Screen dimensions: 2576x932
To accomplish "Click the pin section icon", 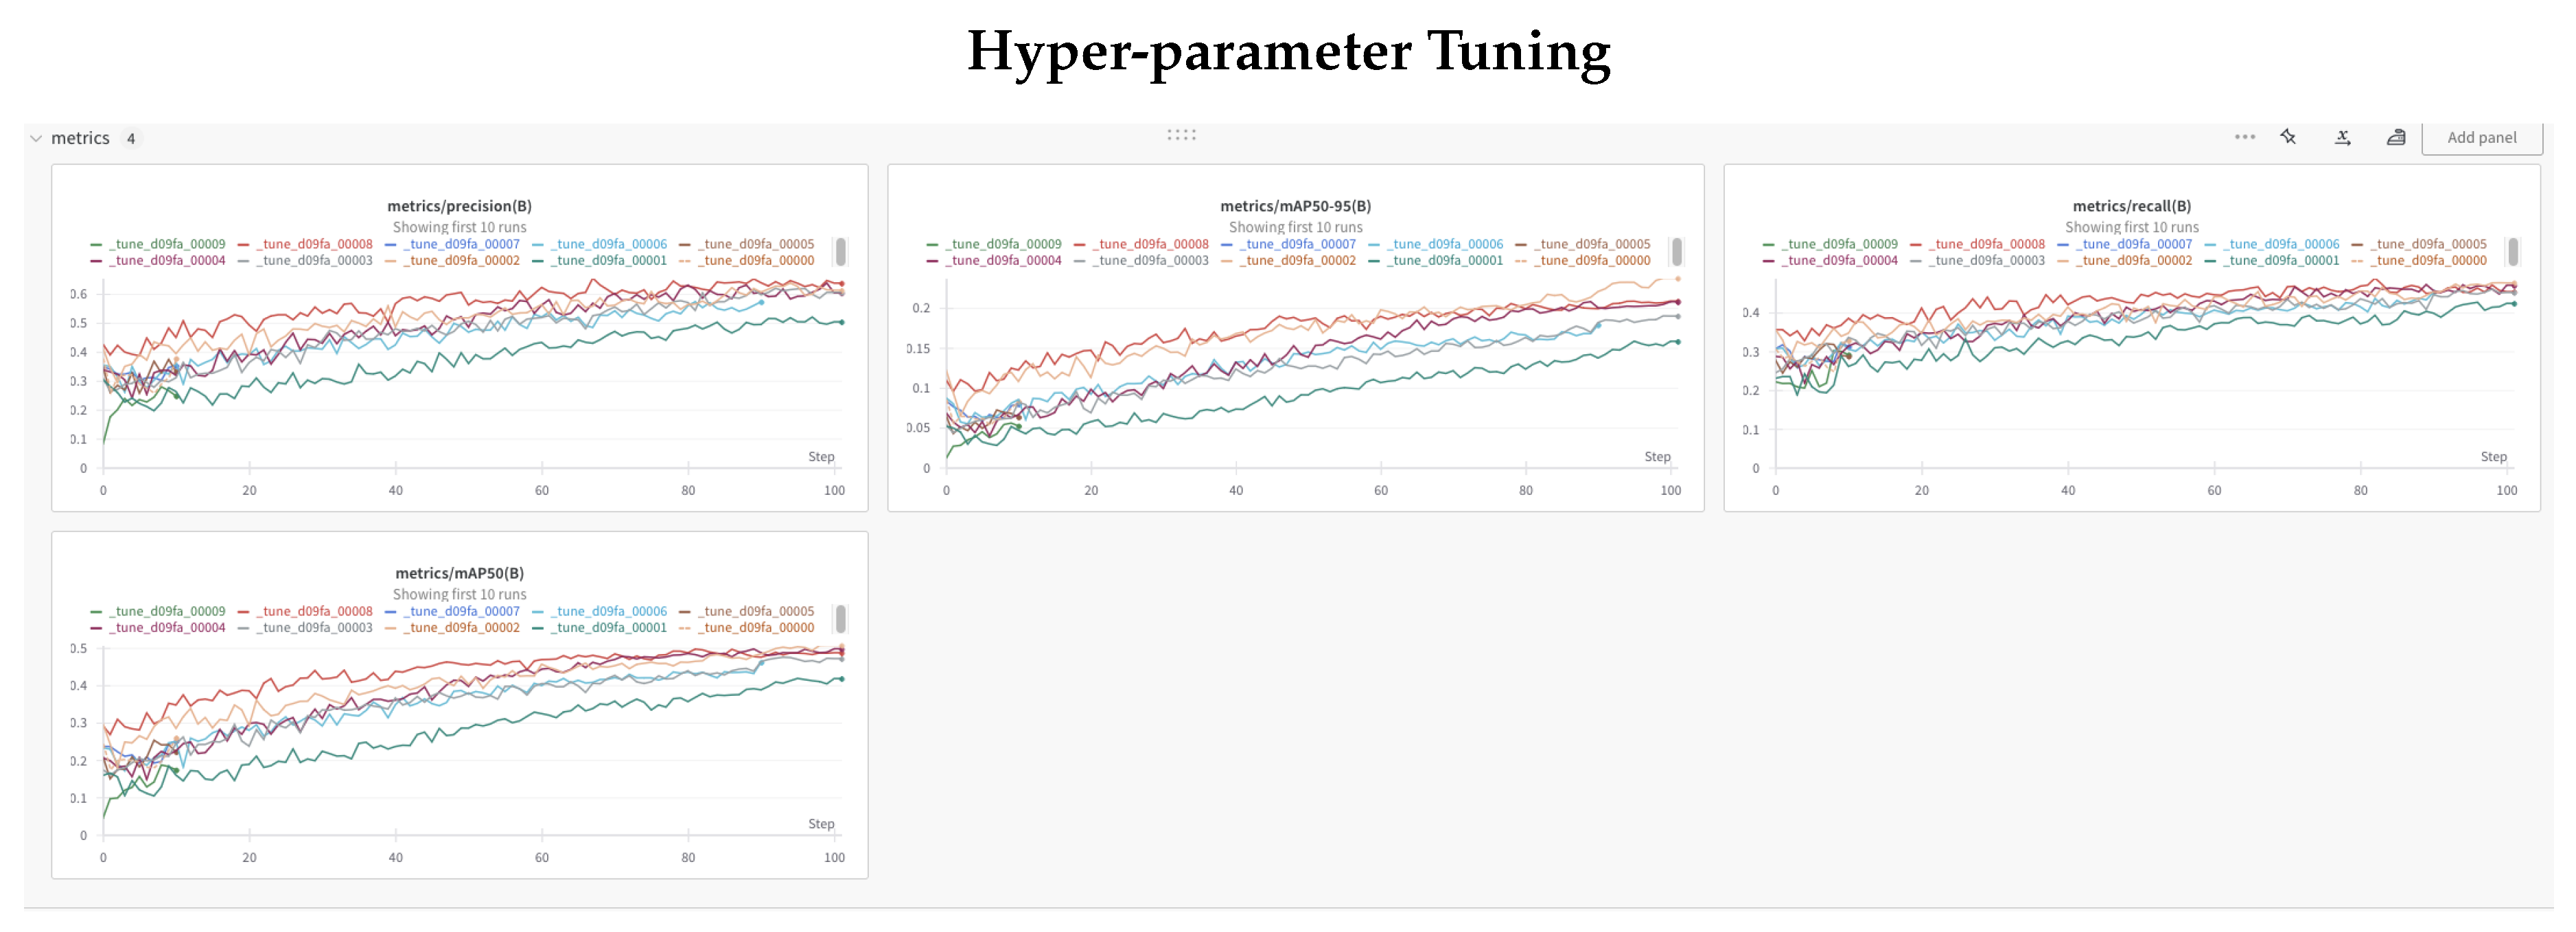I will pos(2288,137).
